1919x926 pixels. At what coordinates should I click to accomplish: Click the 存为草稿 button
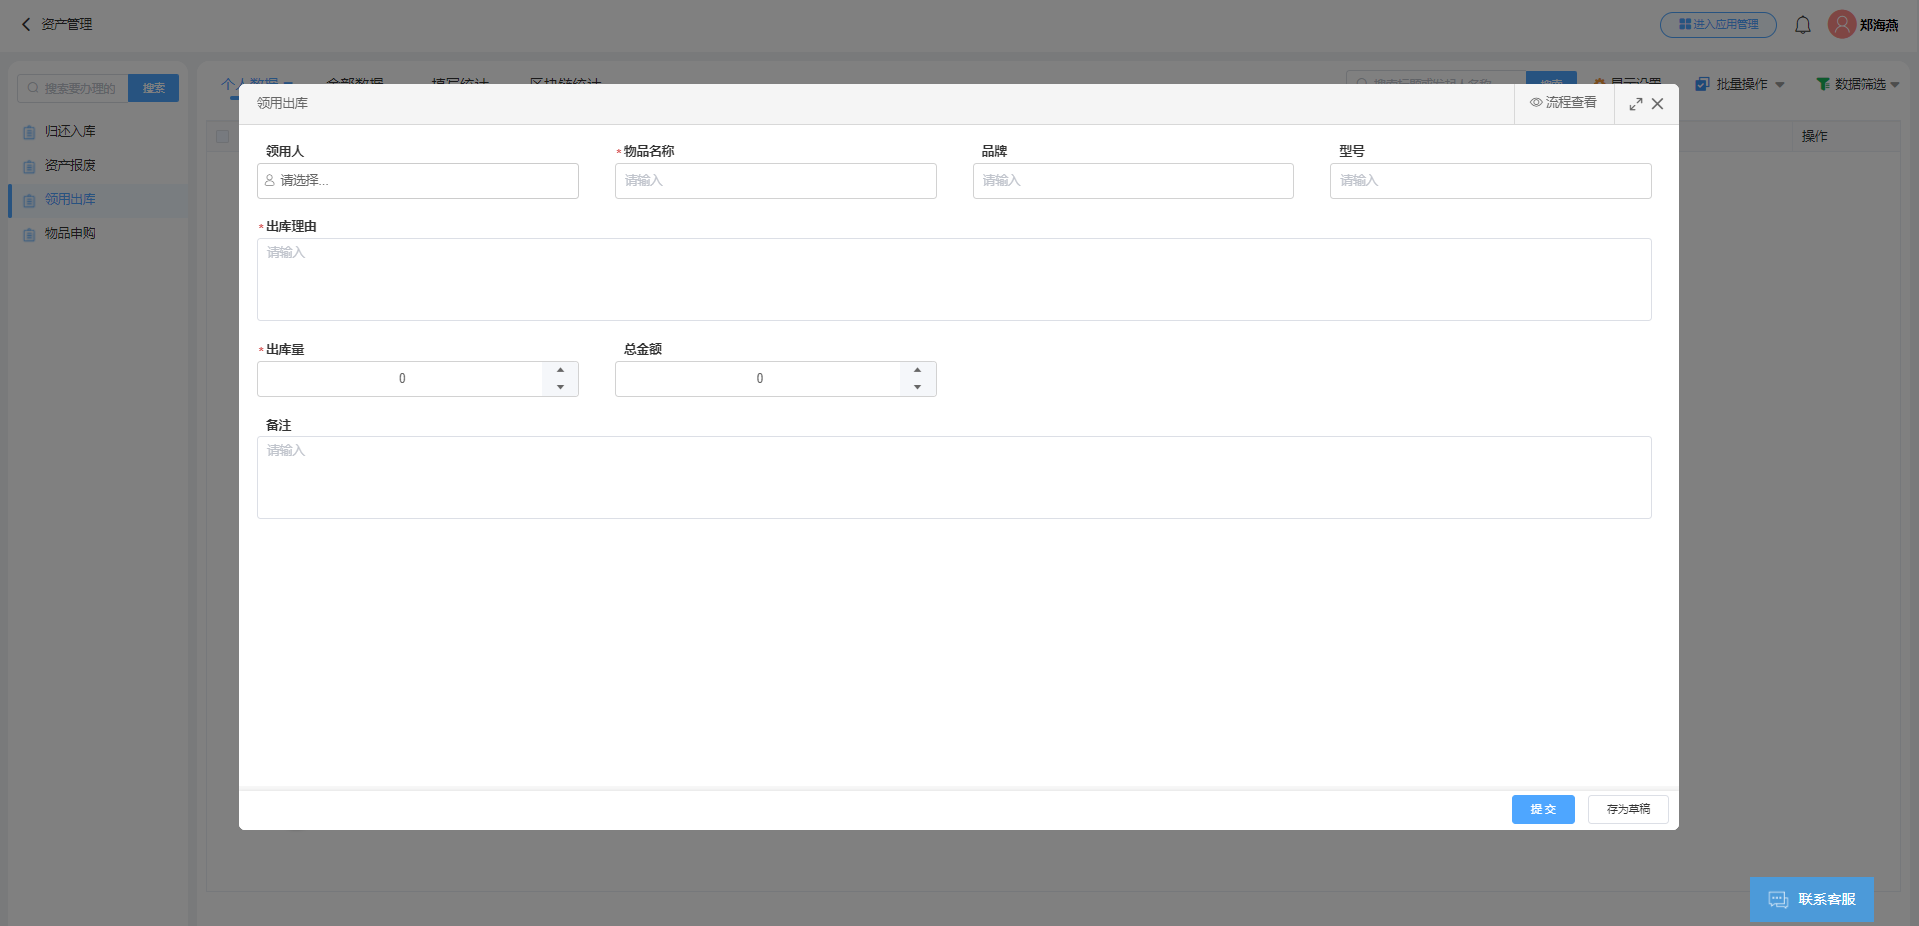[x=1627, y=809]
